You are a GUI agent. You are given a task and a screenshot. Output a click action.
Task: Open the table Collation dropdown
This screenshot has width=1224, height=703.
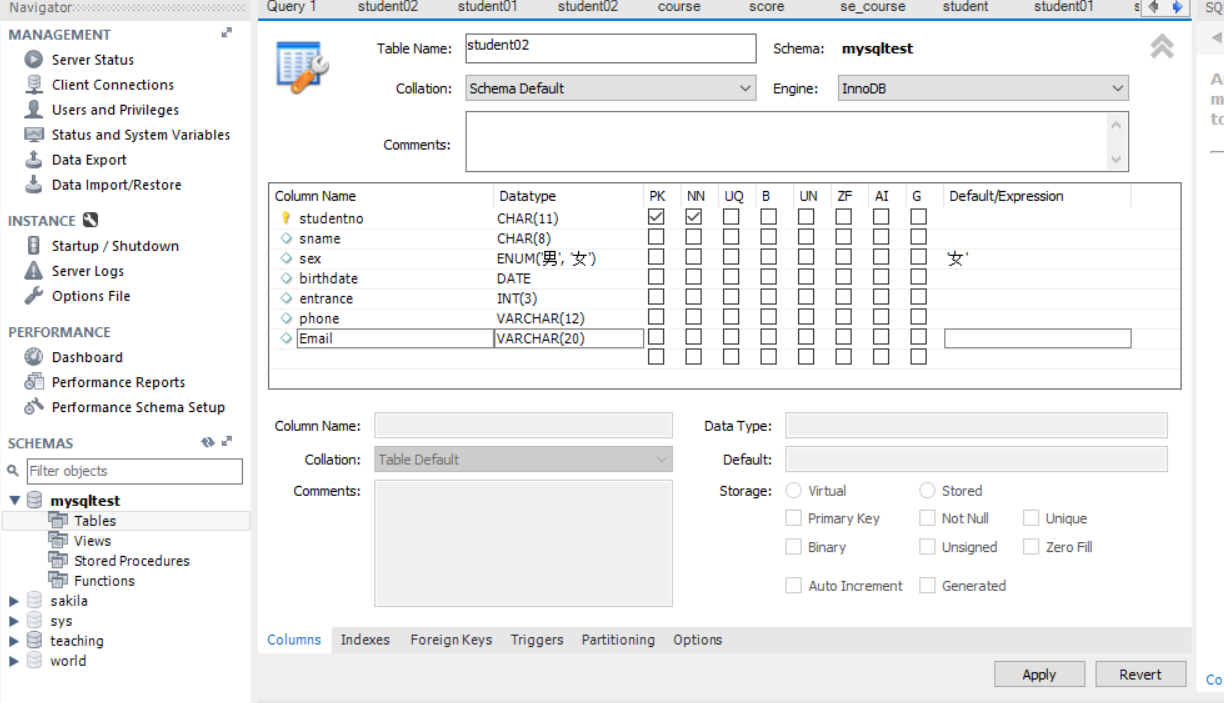coord(611,88)
